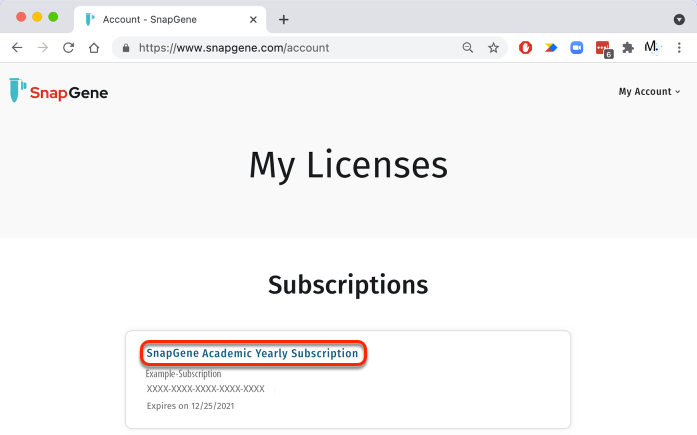
Task: Click the SnapGene logo
Action: click(x=58, y=92)
